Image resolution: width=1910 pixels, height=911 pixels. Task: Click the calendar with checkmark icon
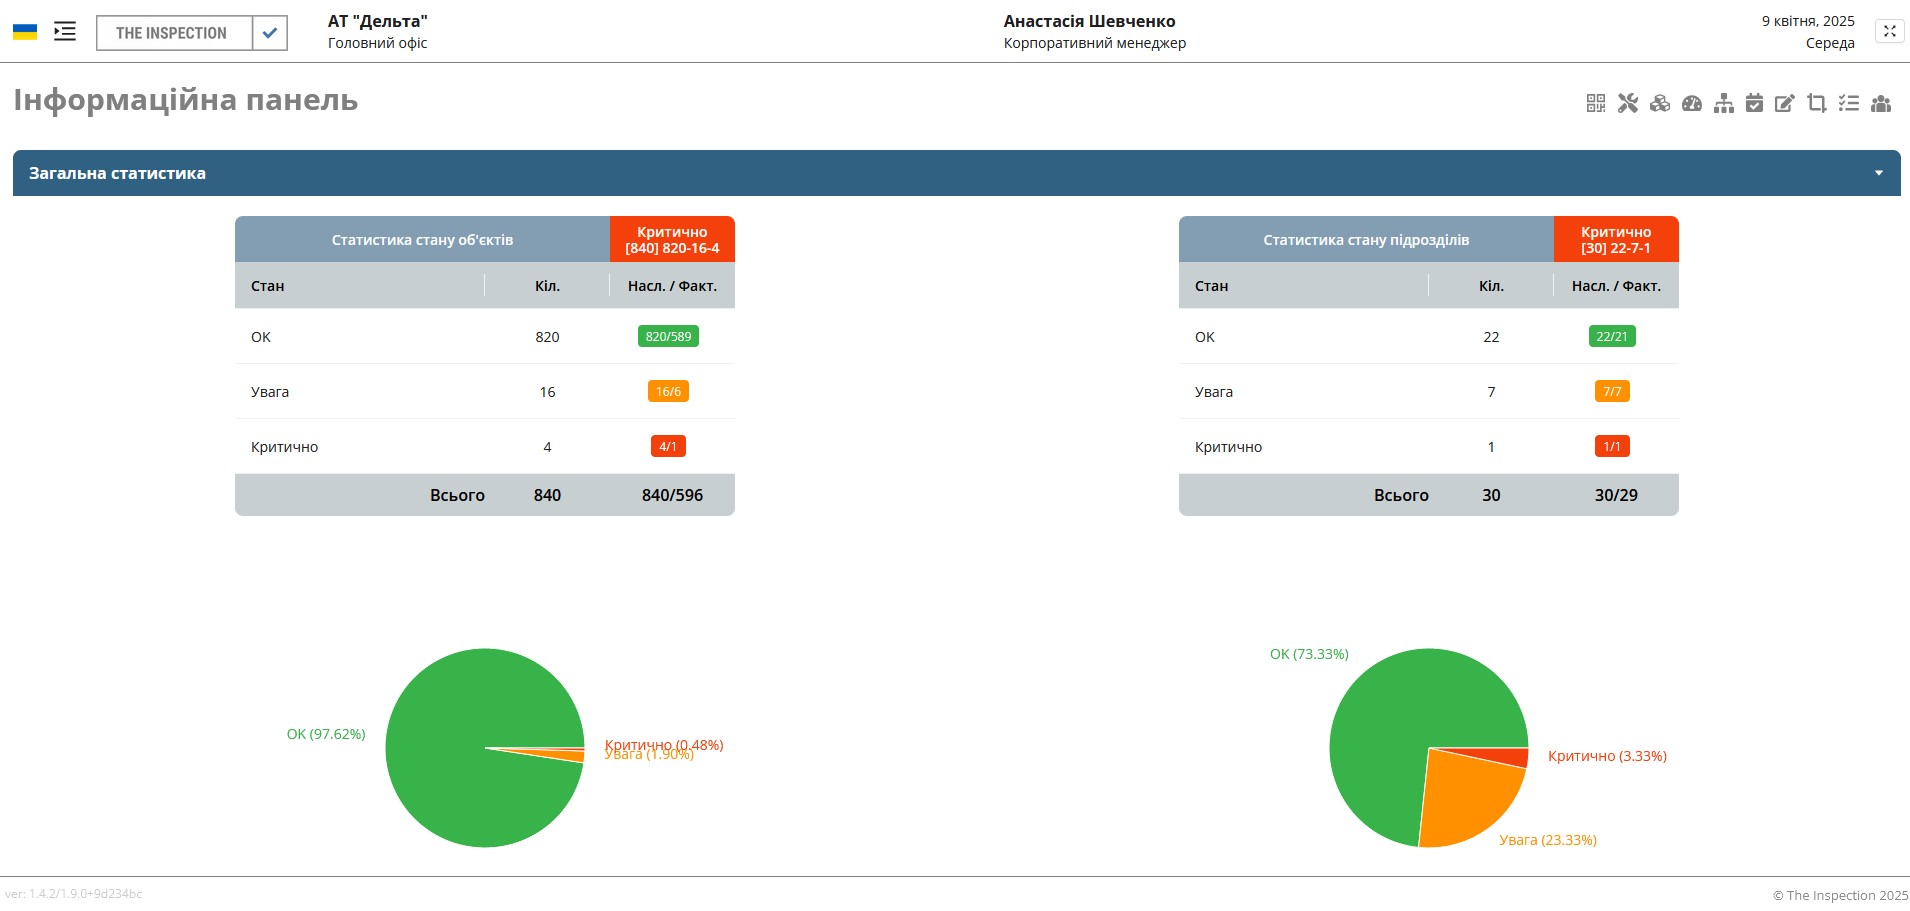click(x=1754, y=103)
